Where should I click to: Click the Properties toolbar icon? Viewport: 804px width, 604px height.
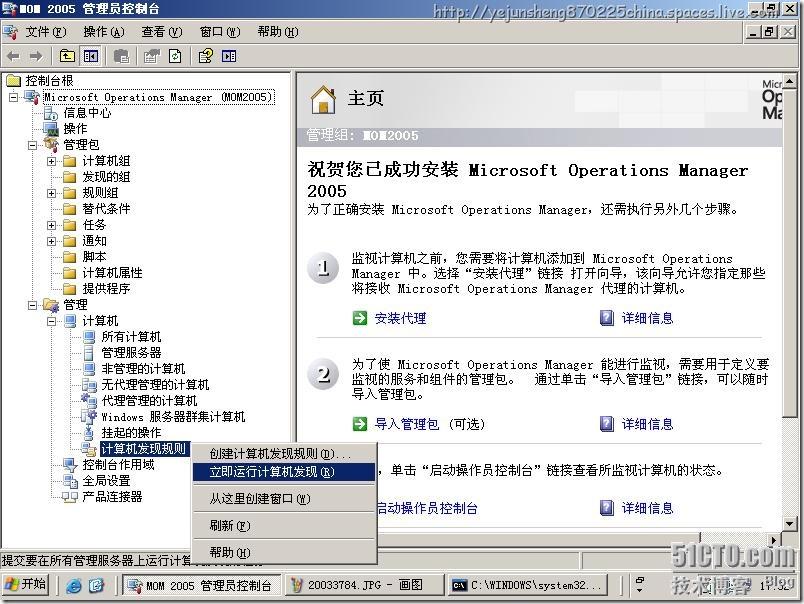pos(151,56)
